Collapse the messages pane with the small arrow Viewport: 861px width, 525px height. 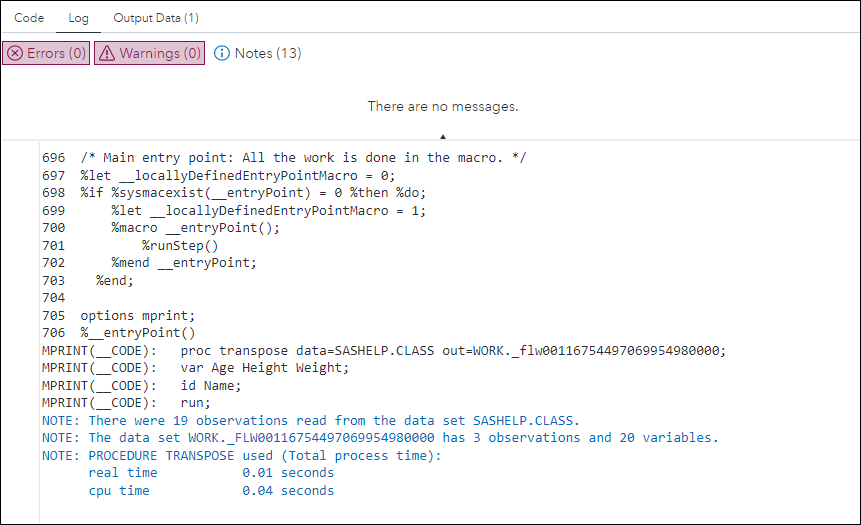(443, 136)
